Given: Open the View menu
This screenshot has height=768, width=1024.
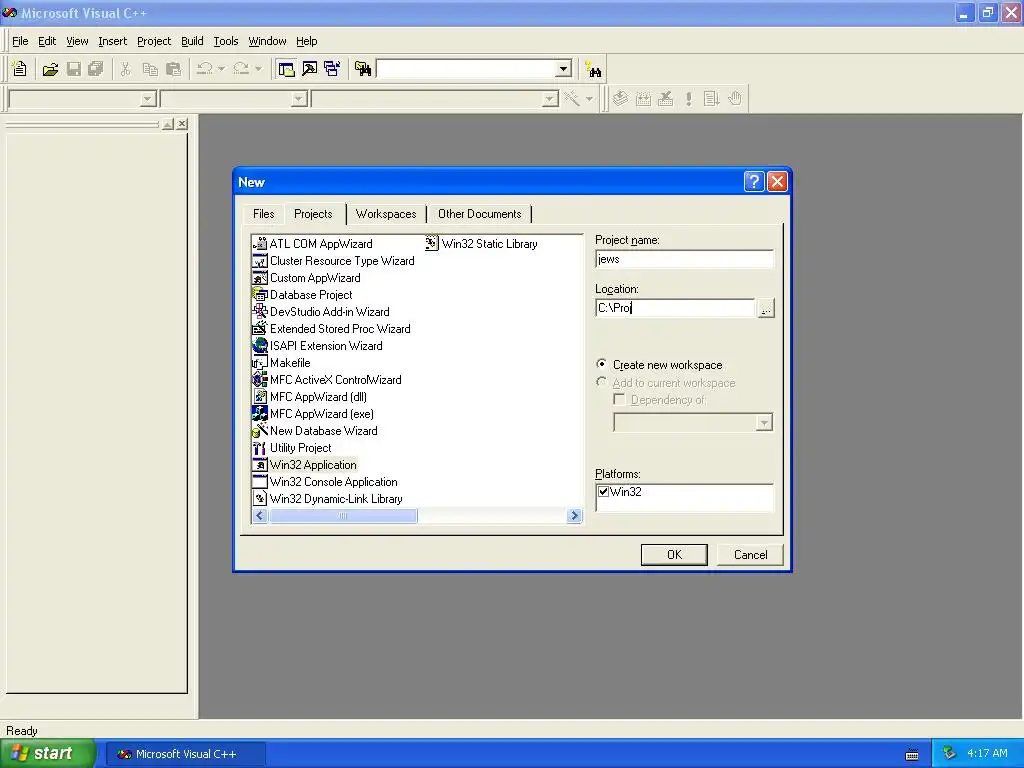Looking at the screenshot, I should pos(77,41).
